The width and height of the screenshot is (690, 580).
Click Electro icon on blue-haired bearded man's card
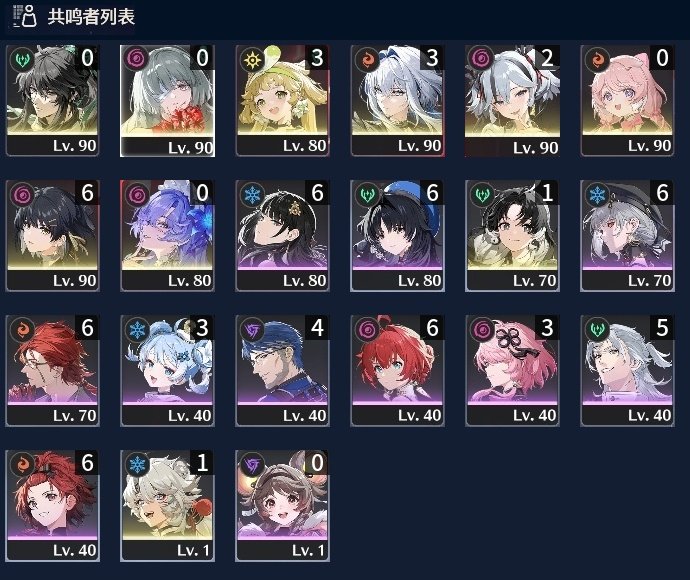click(x=253, y=329)
